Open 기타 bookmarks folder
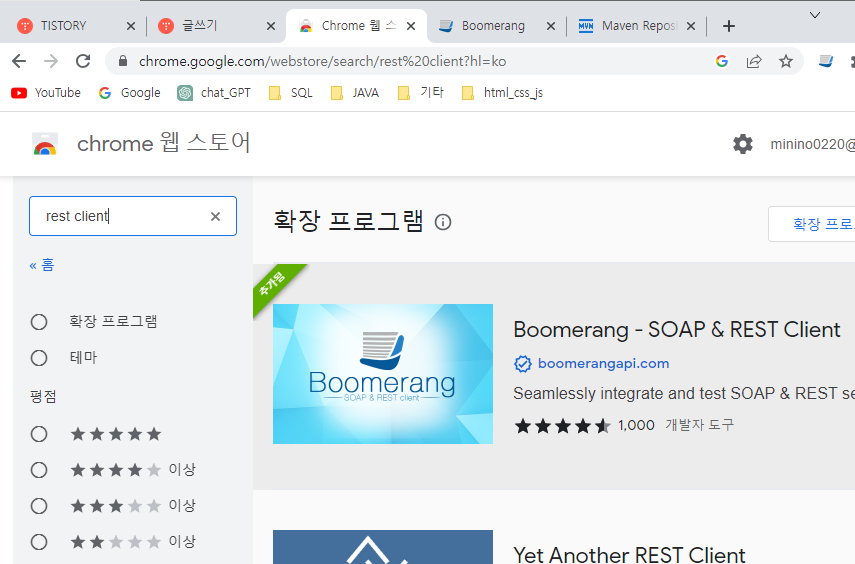855x564 pixels. [x=420, y=93]
